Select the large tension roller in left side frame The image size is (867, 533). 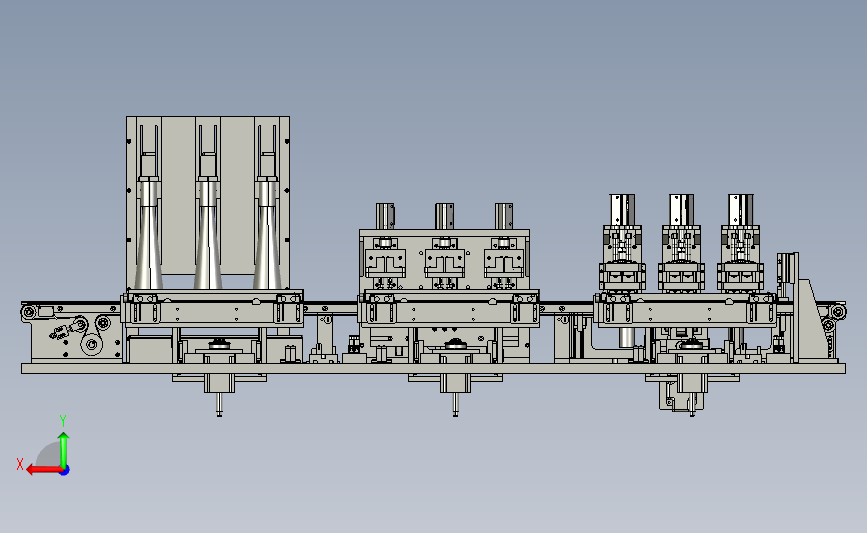pyautogui.click(x=92, y=344)
